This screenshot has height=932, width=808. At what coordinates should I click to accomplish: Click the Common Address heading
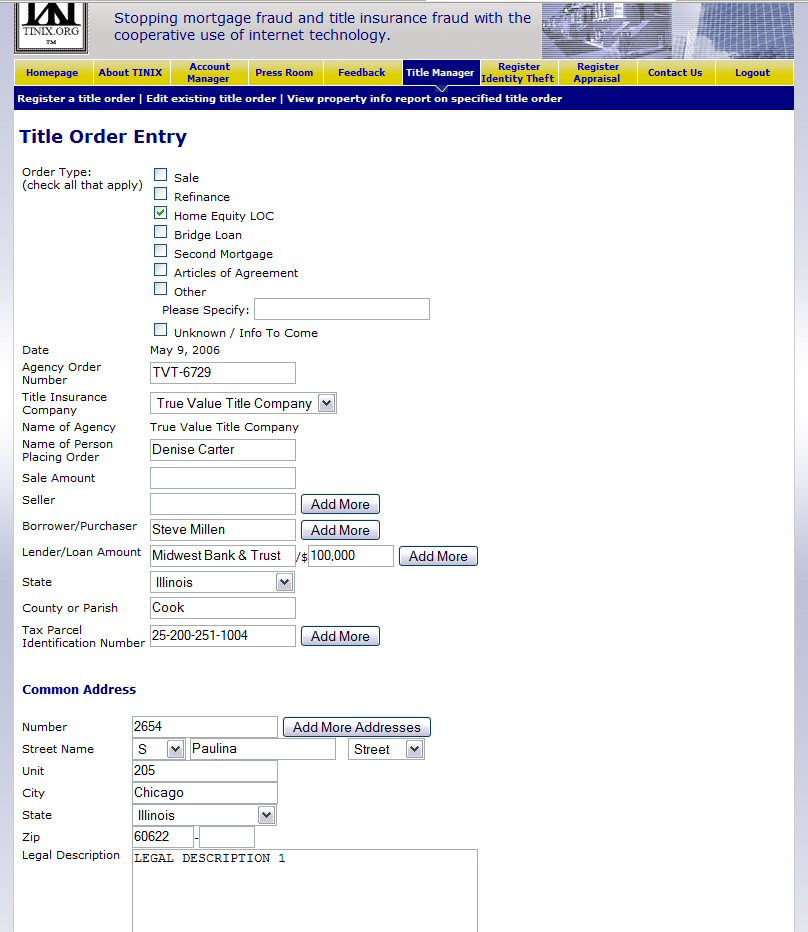(x=79, y=689)
